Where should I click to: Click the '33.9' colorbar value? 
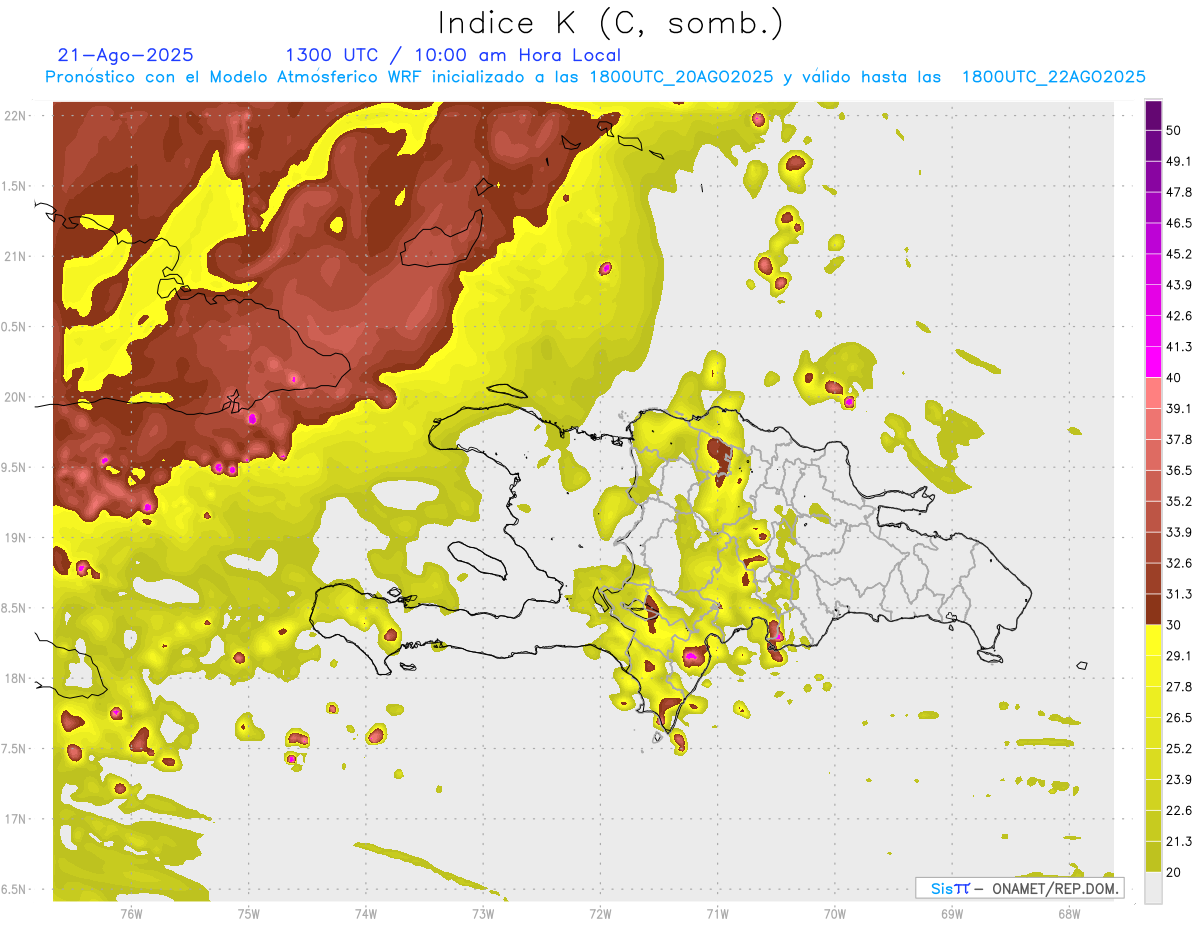coord(1179,532)
